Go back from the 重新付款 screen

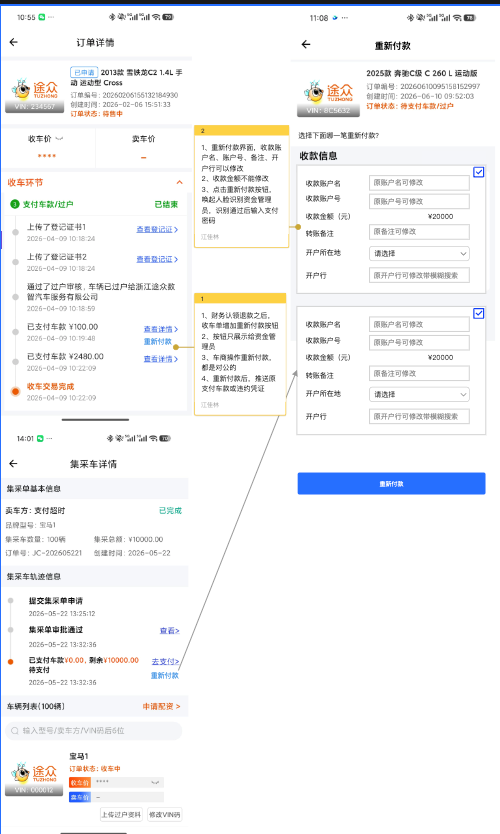pyautogui.click(x=306, y=44)
